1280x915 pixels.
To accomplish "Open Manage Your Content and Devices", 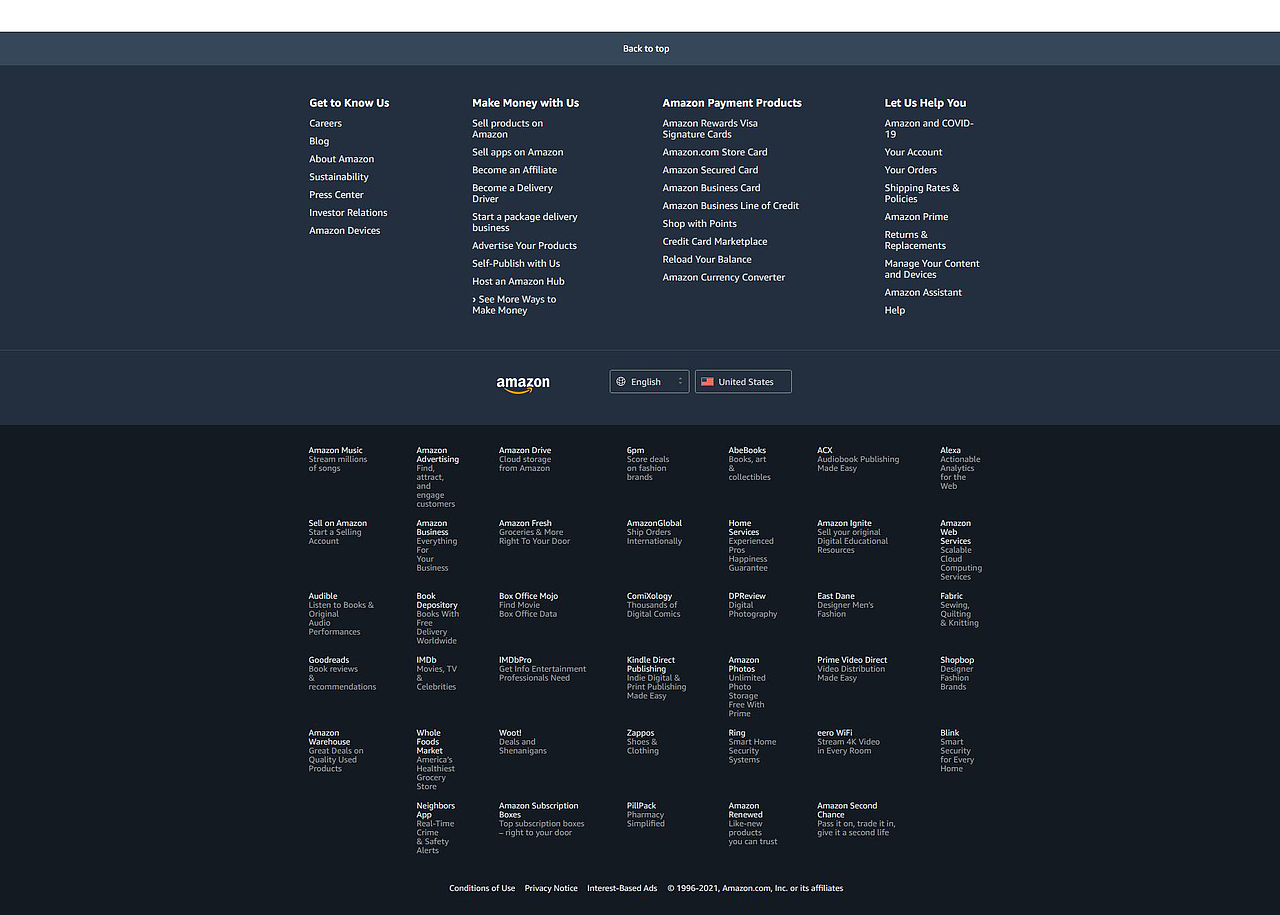I will [x=932, y=270].
